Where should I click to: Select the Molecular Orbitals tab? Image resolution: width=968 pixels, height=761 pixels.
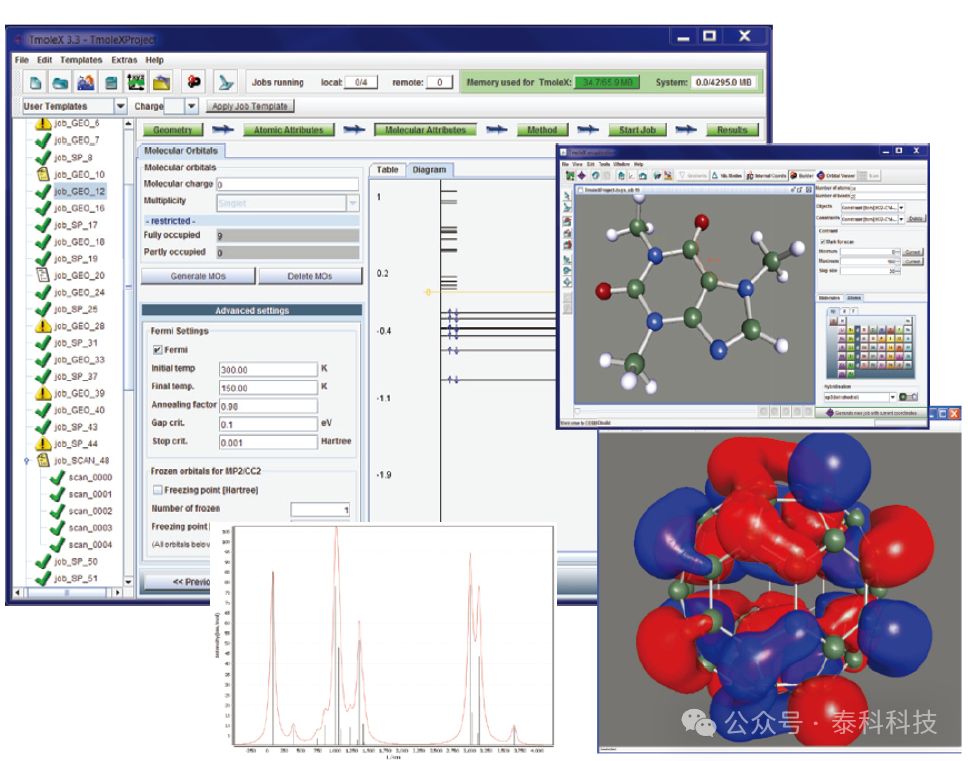[x=181, y=151]
